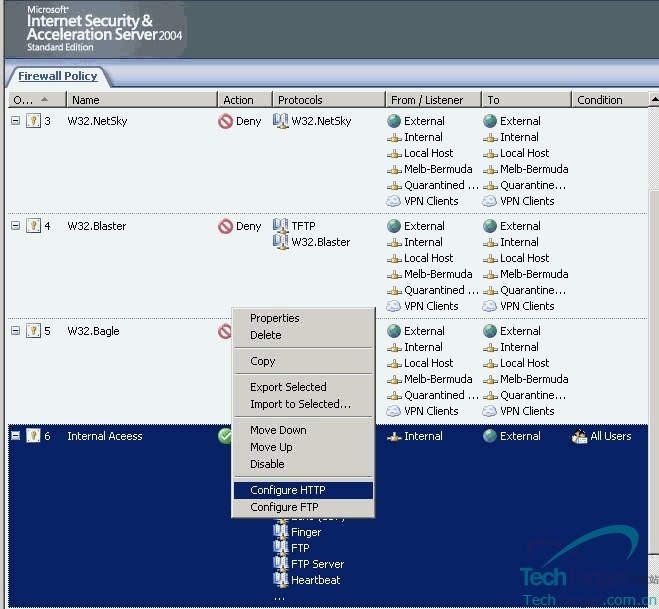Screen dimensions: 659x609
Task: Choose Configure HTTP from context menu
Action: (x=287, y=490)
